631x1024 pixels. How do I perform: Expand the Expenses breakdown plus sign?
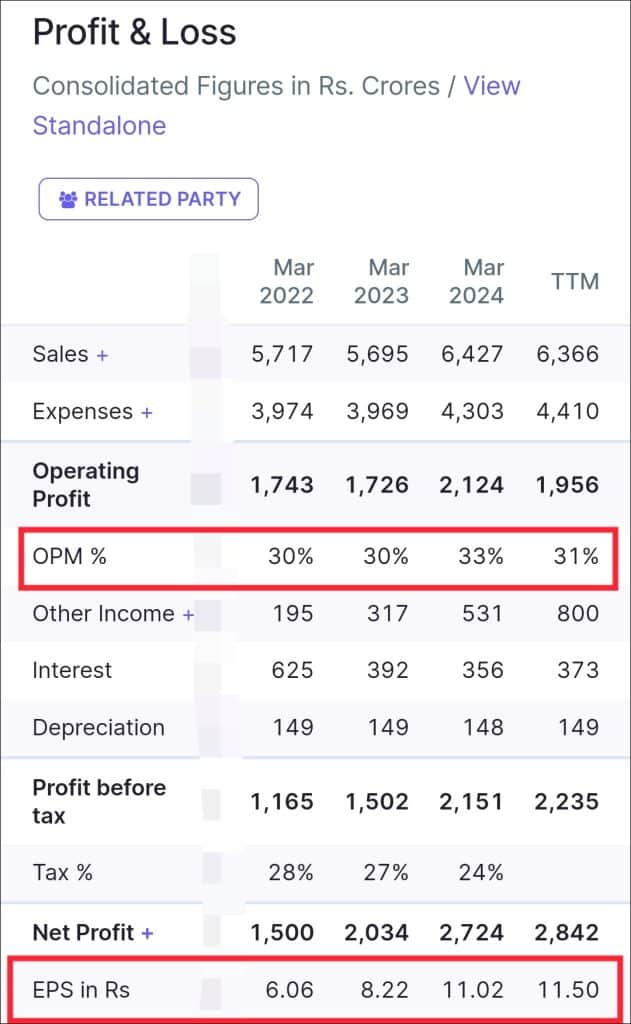pos(147,412)
